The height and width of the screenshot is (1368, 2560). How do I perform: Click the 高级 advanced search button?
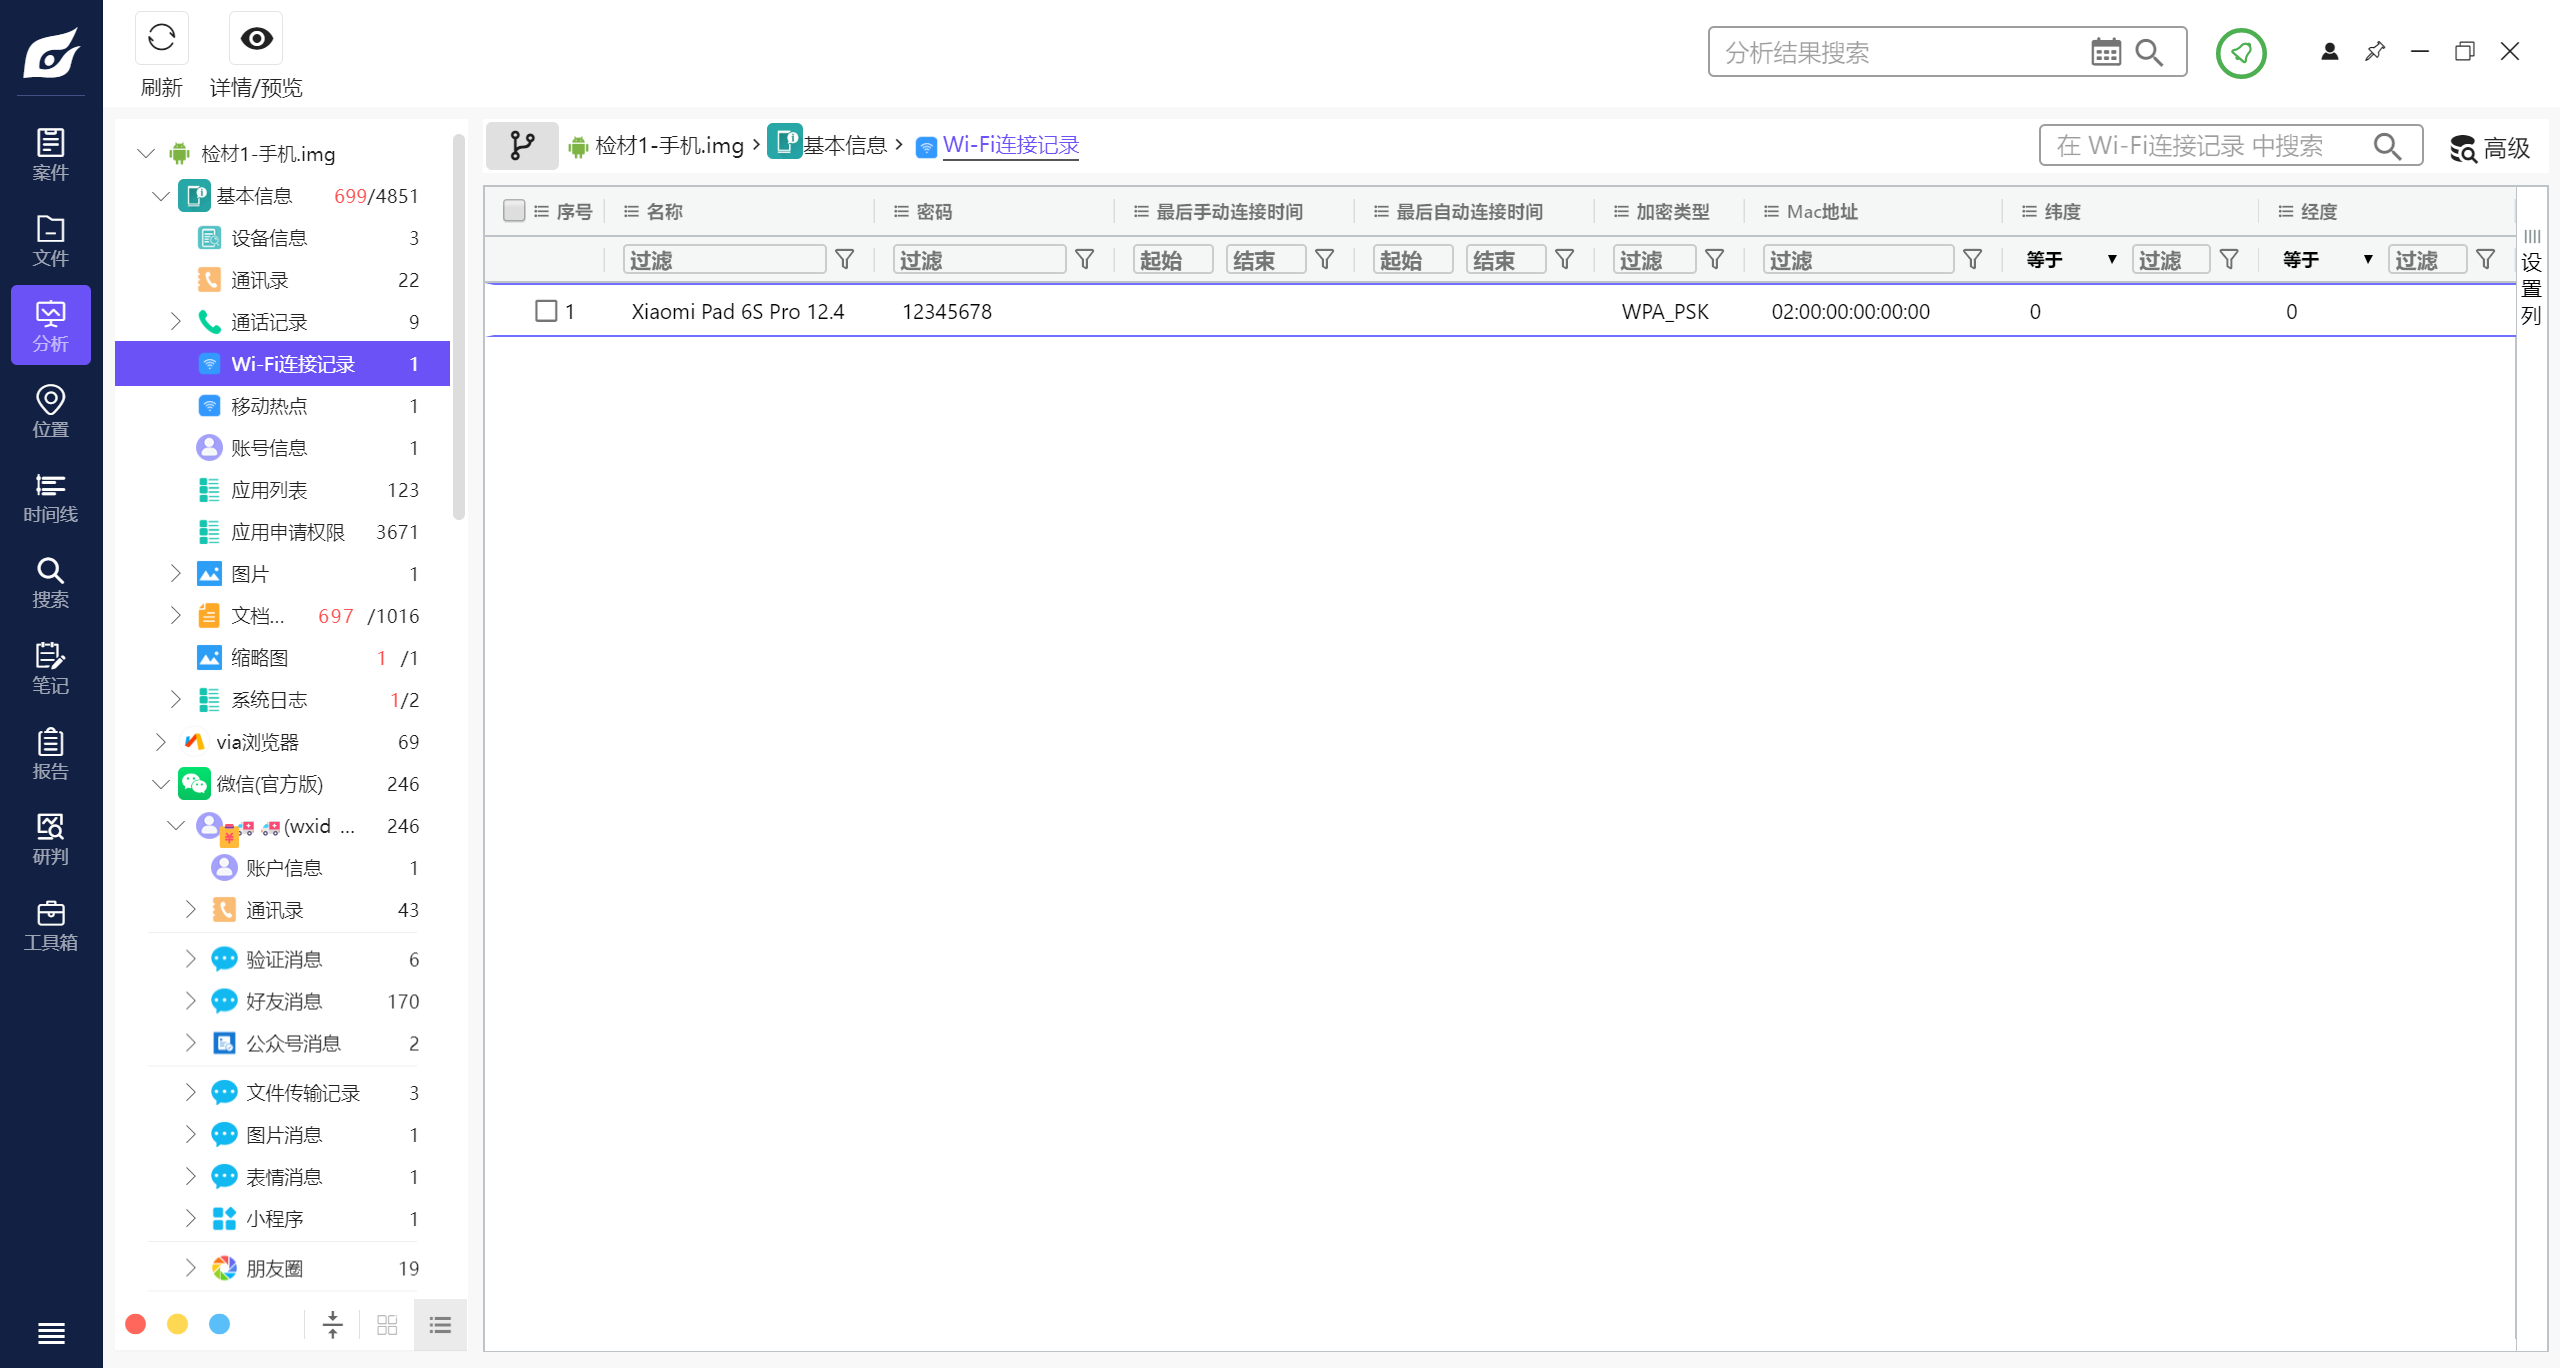pos(2490,148)
